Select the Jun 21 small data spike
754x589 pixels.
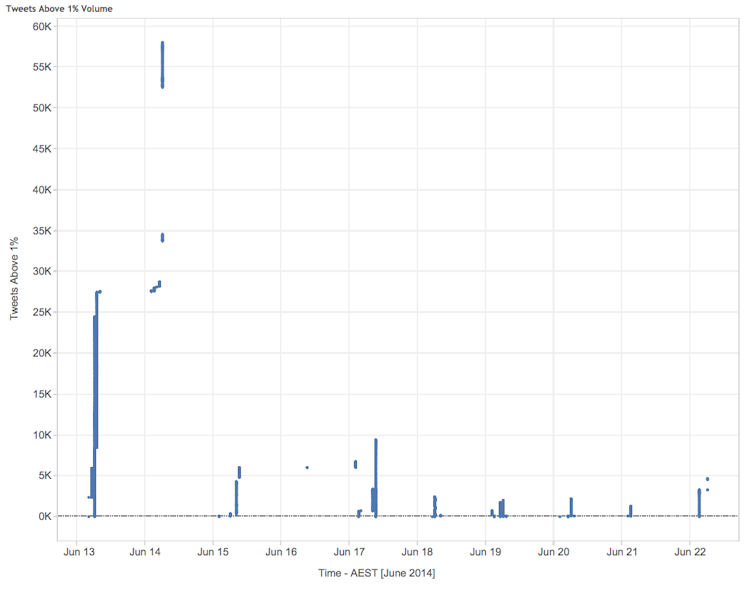(x=630, y=511)
